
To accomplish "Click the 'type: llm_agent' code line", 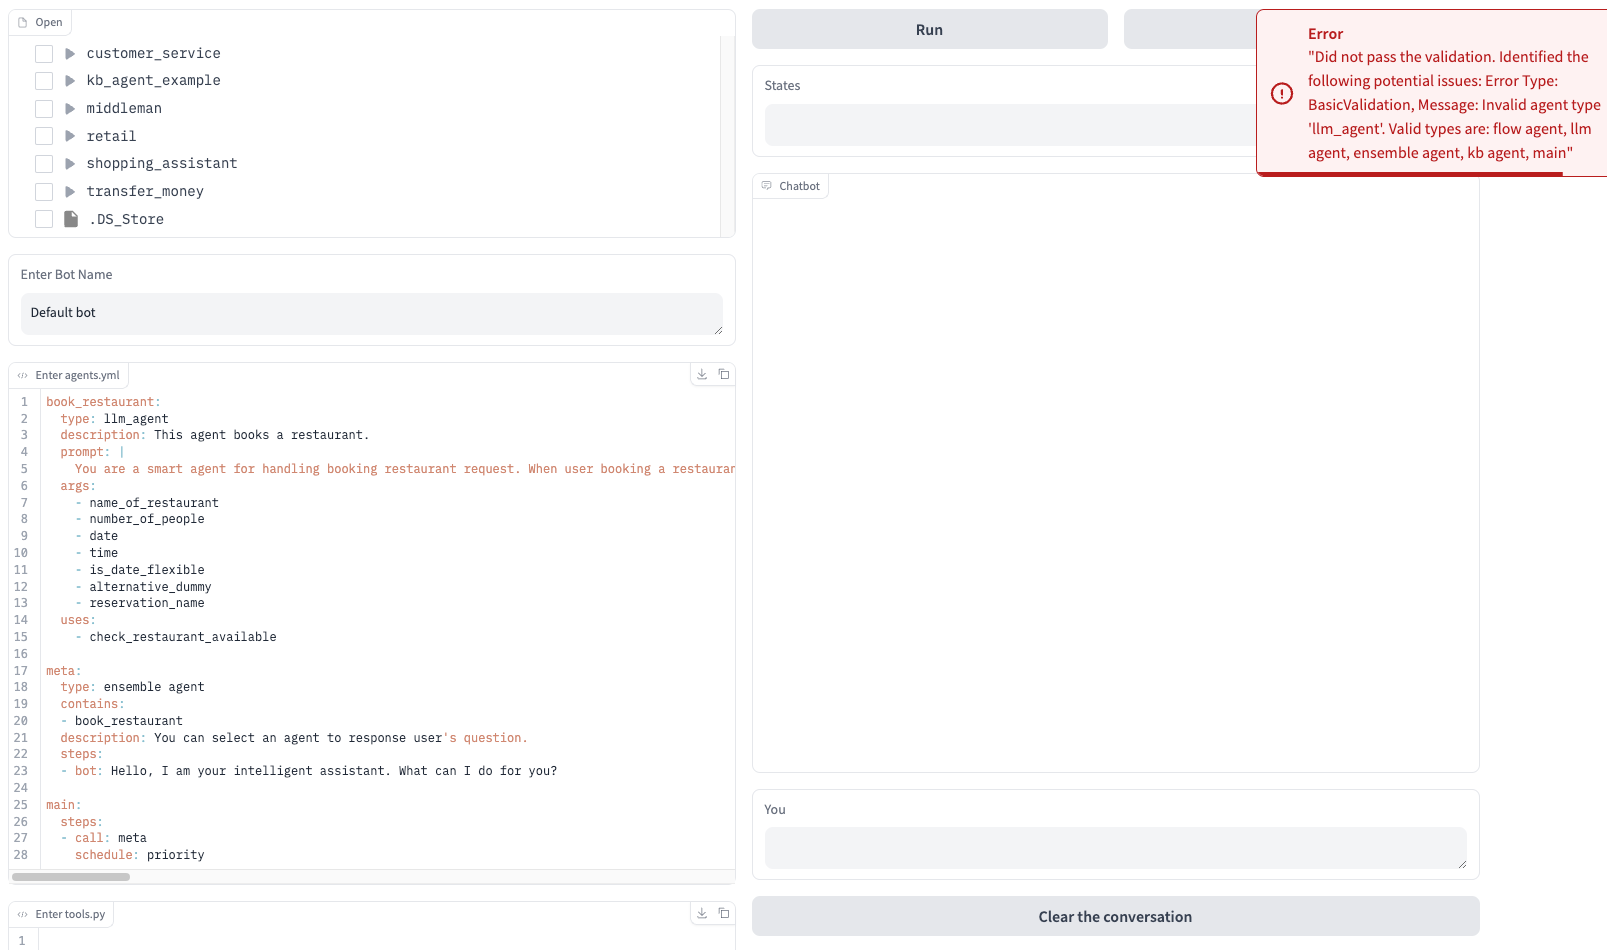I will coord(114,419).
